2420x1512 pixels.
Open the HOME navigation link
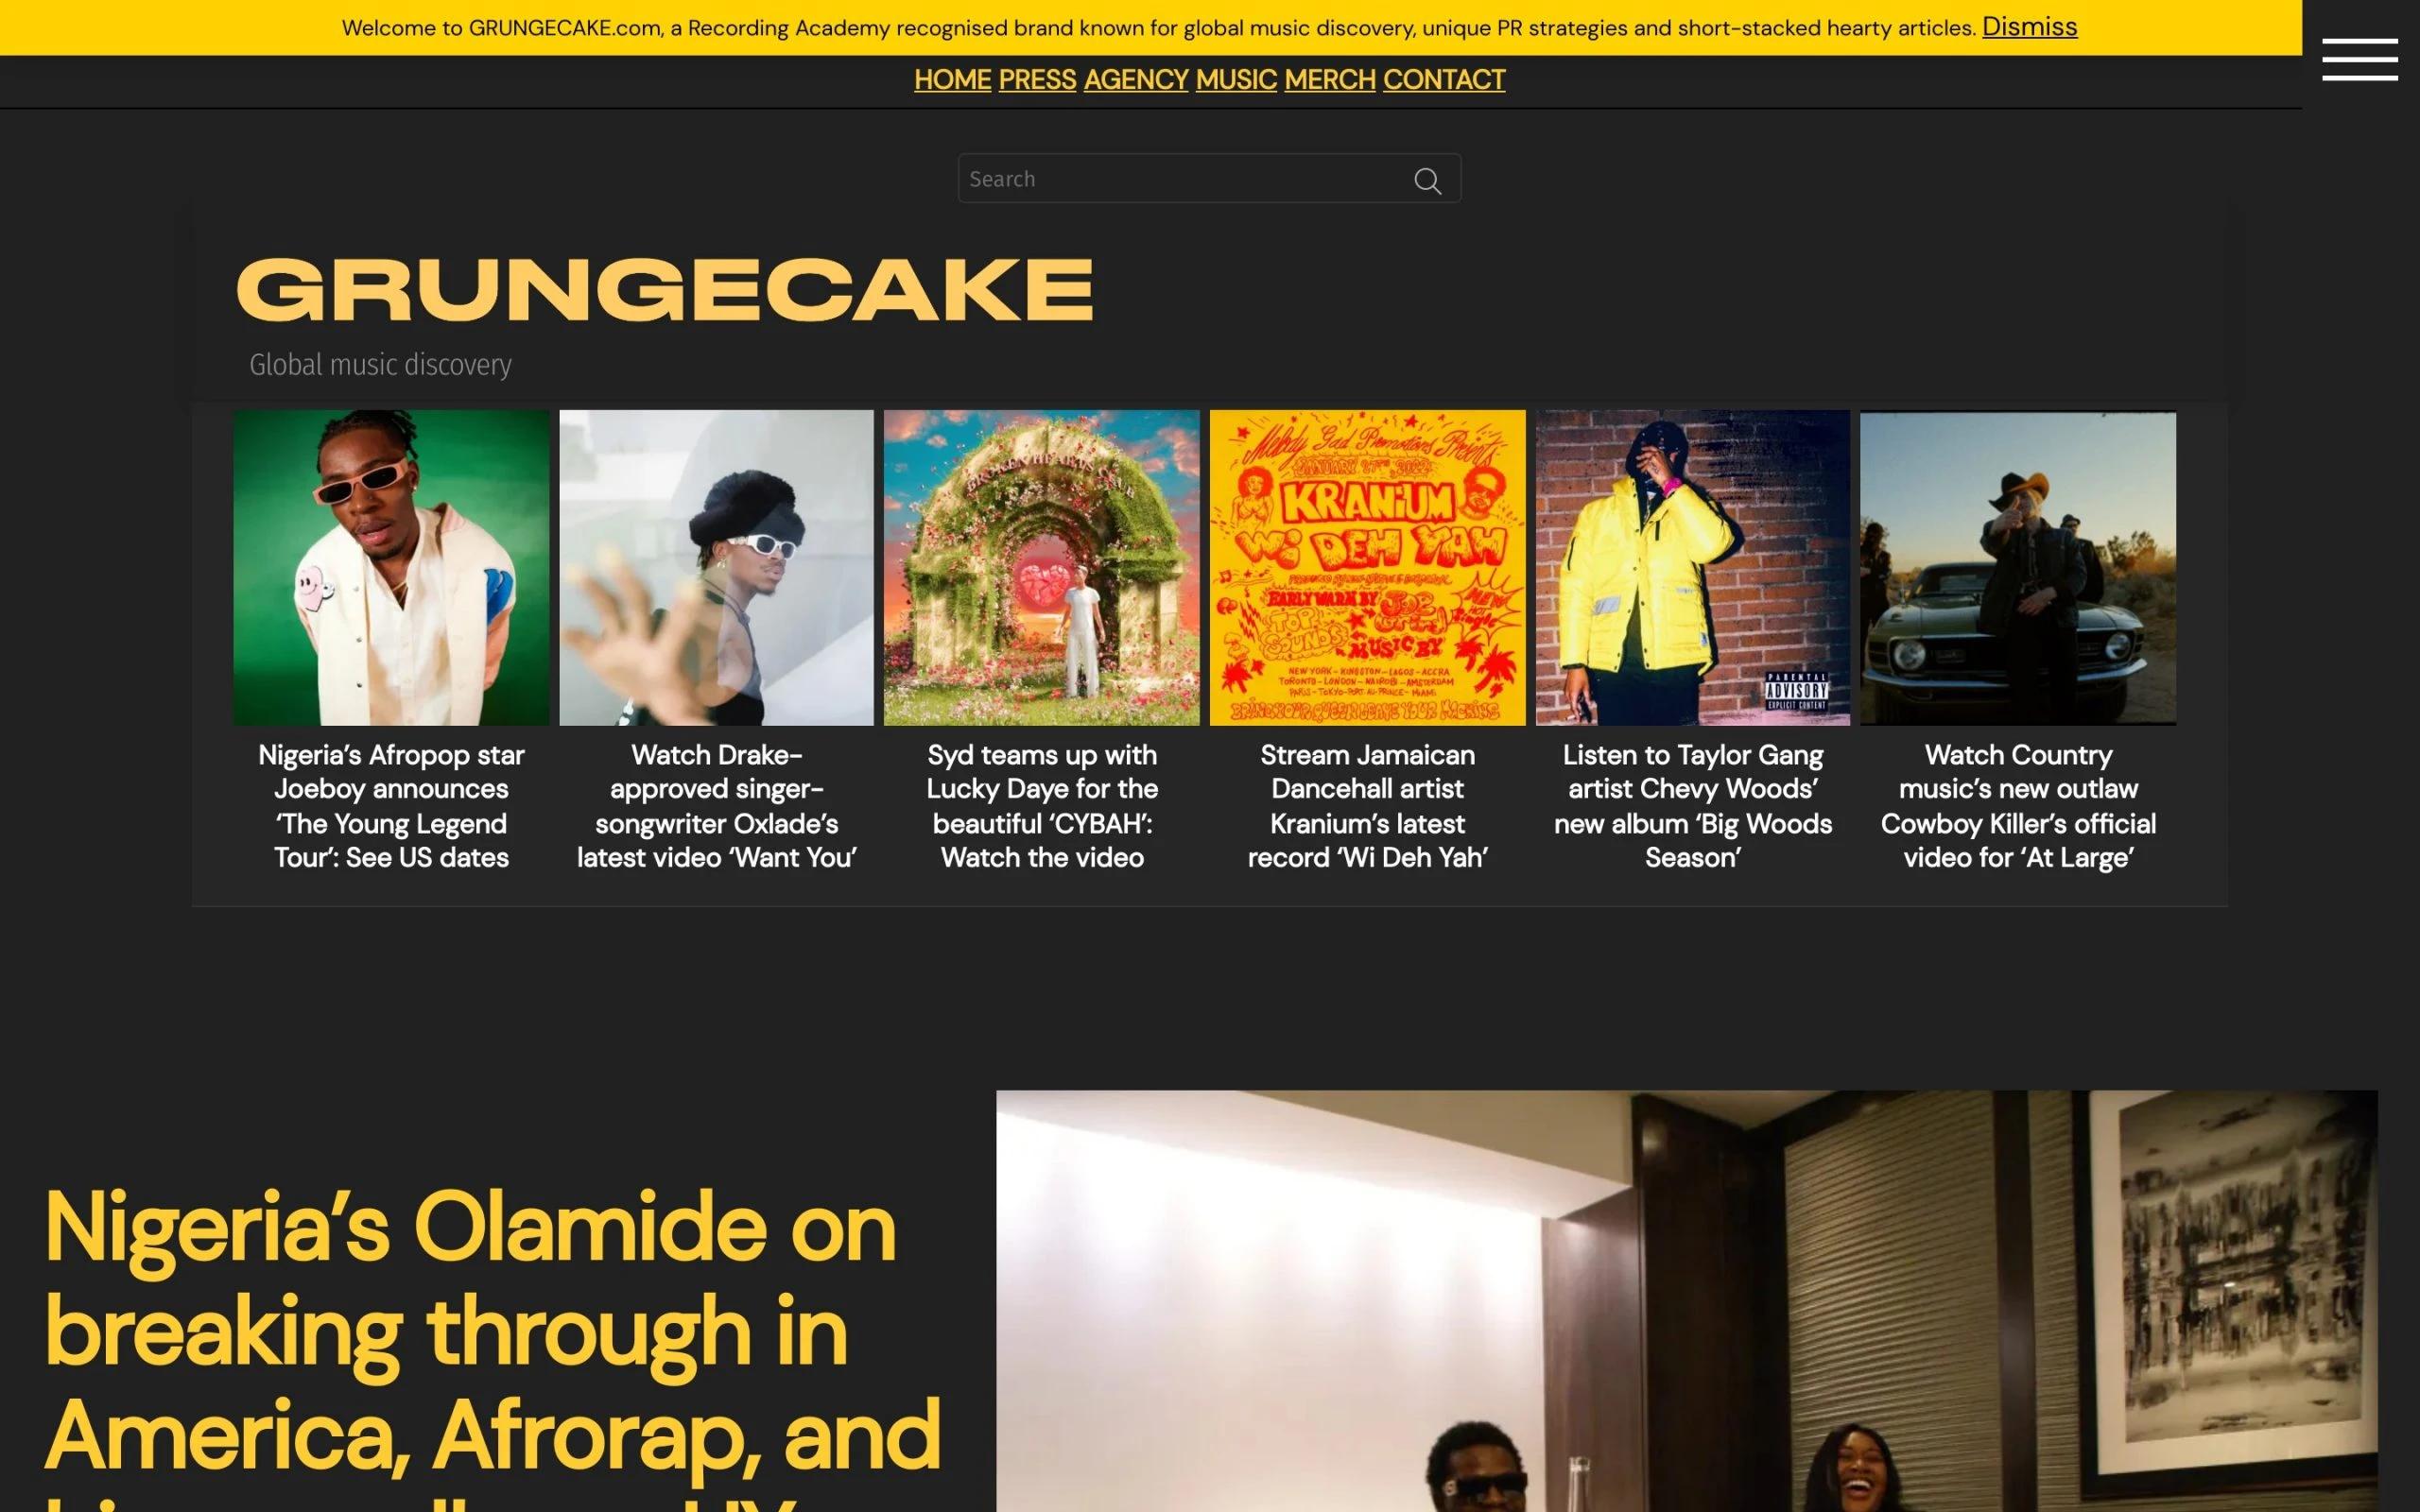952,79
